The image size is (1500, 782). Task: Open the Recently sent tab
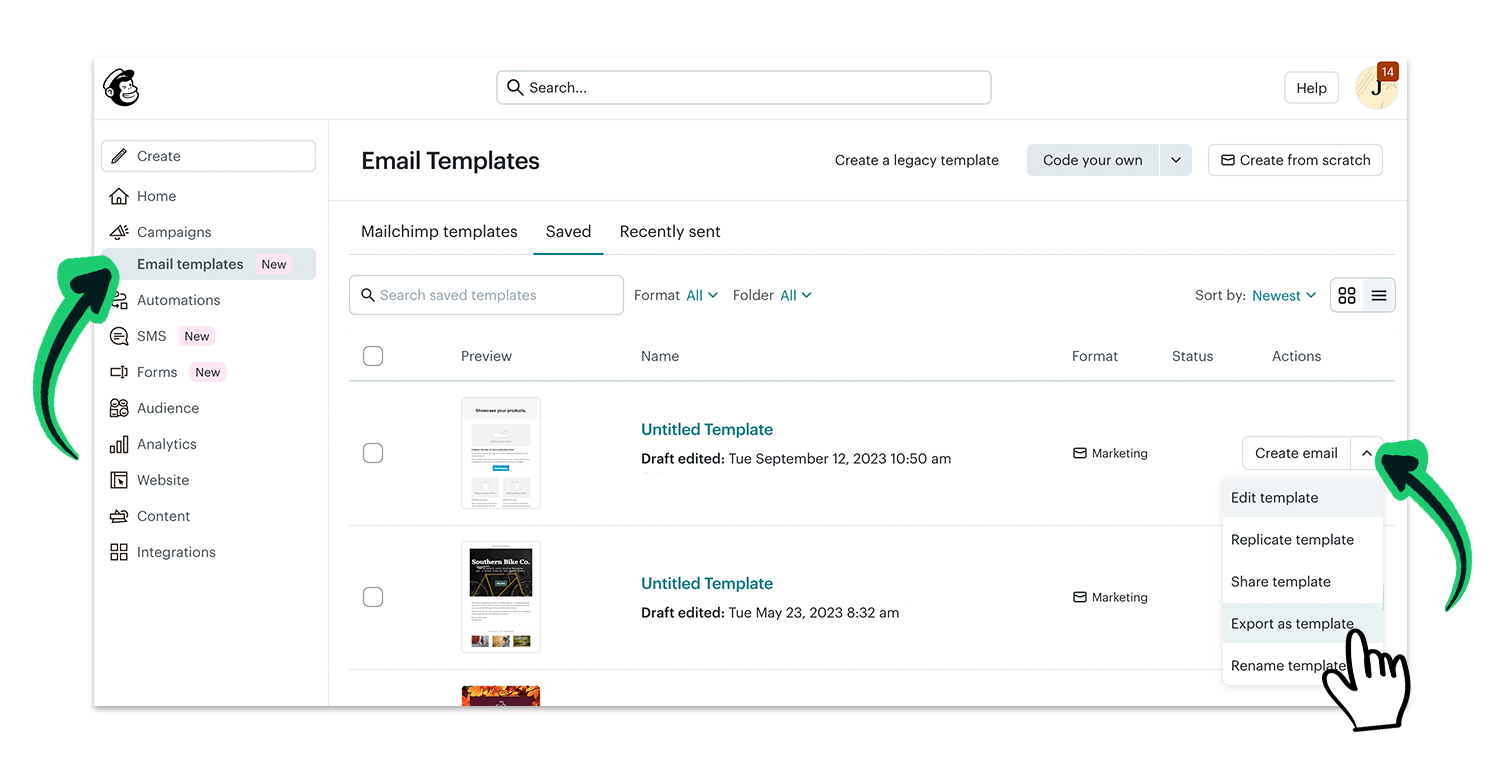point(670,231)
